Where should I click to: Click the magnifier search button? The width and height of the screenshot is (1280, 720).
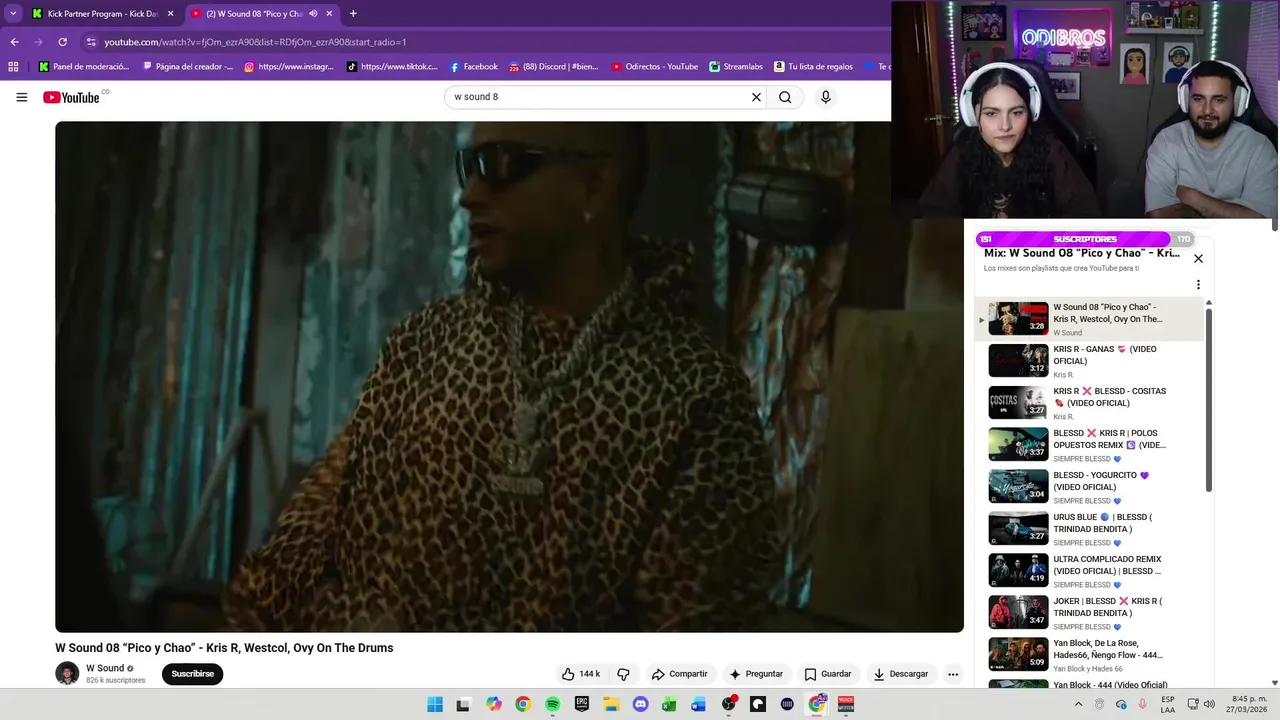click(785, 97)
